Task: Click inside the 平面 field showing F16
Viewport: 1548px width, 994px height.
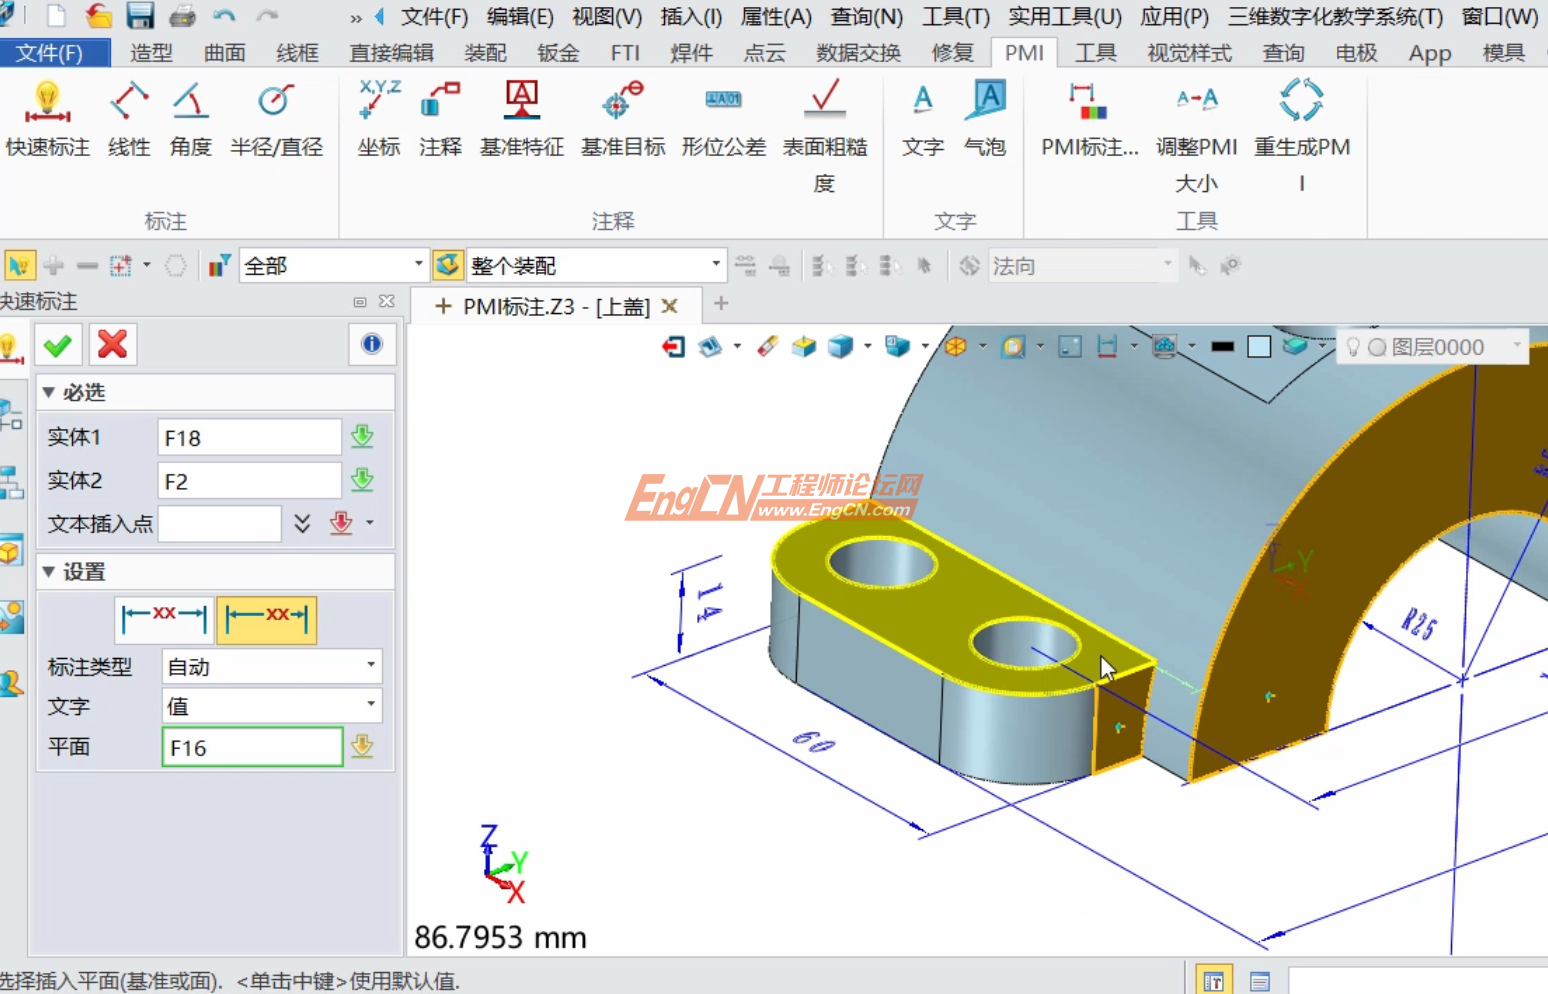Action: coord(251,746)
